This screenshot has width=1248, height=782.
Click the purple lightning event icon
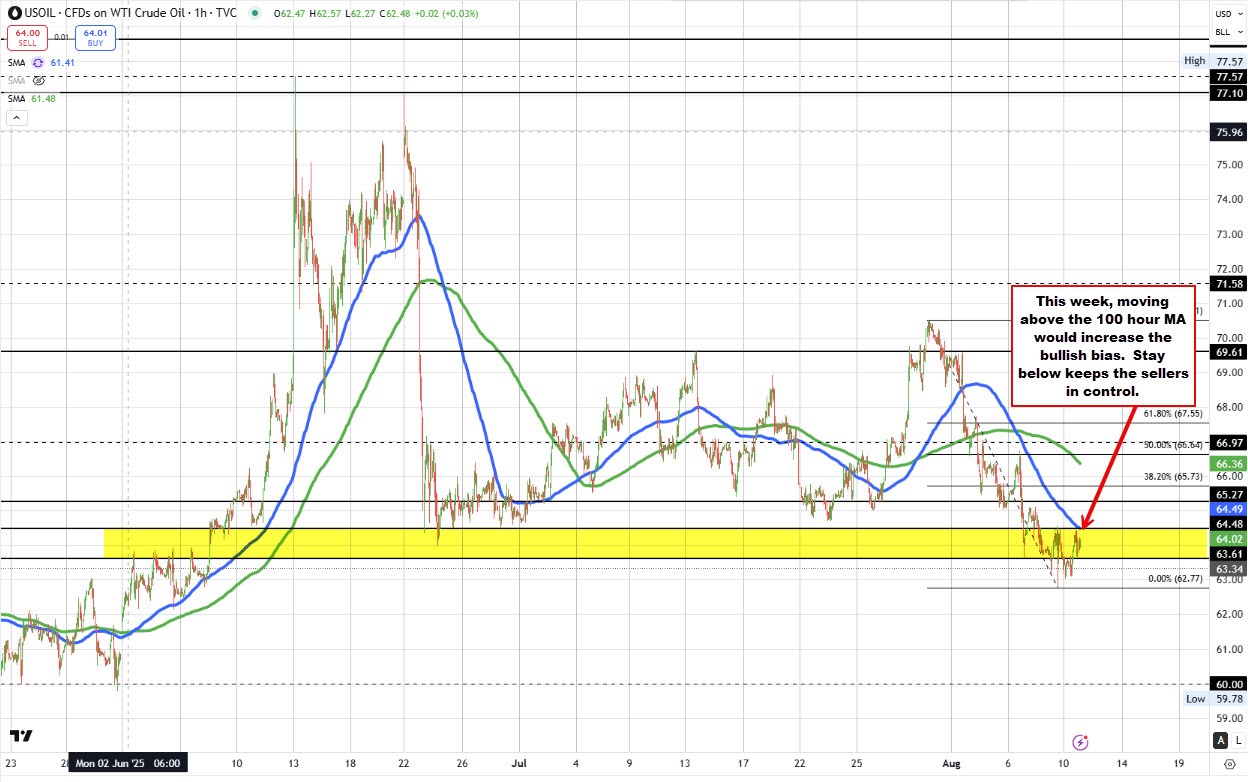(1079, 742)
